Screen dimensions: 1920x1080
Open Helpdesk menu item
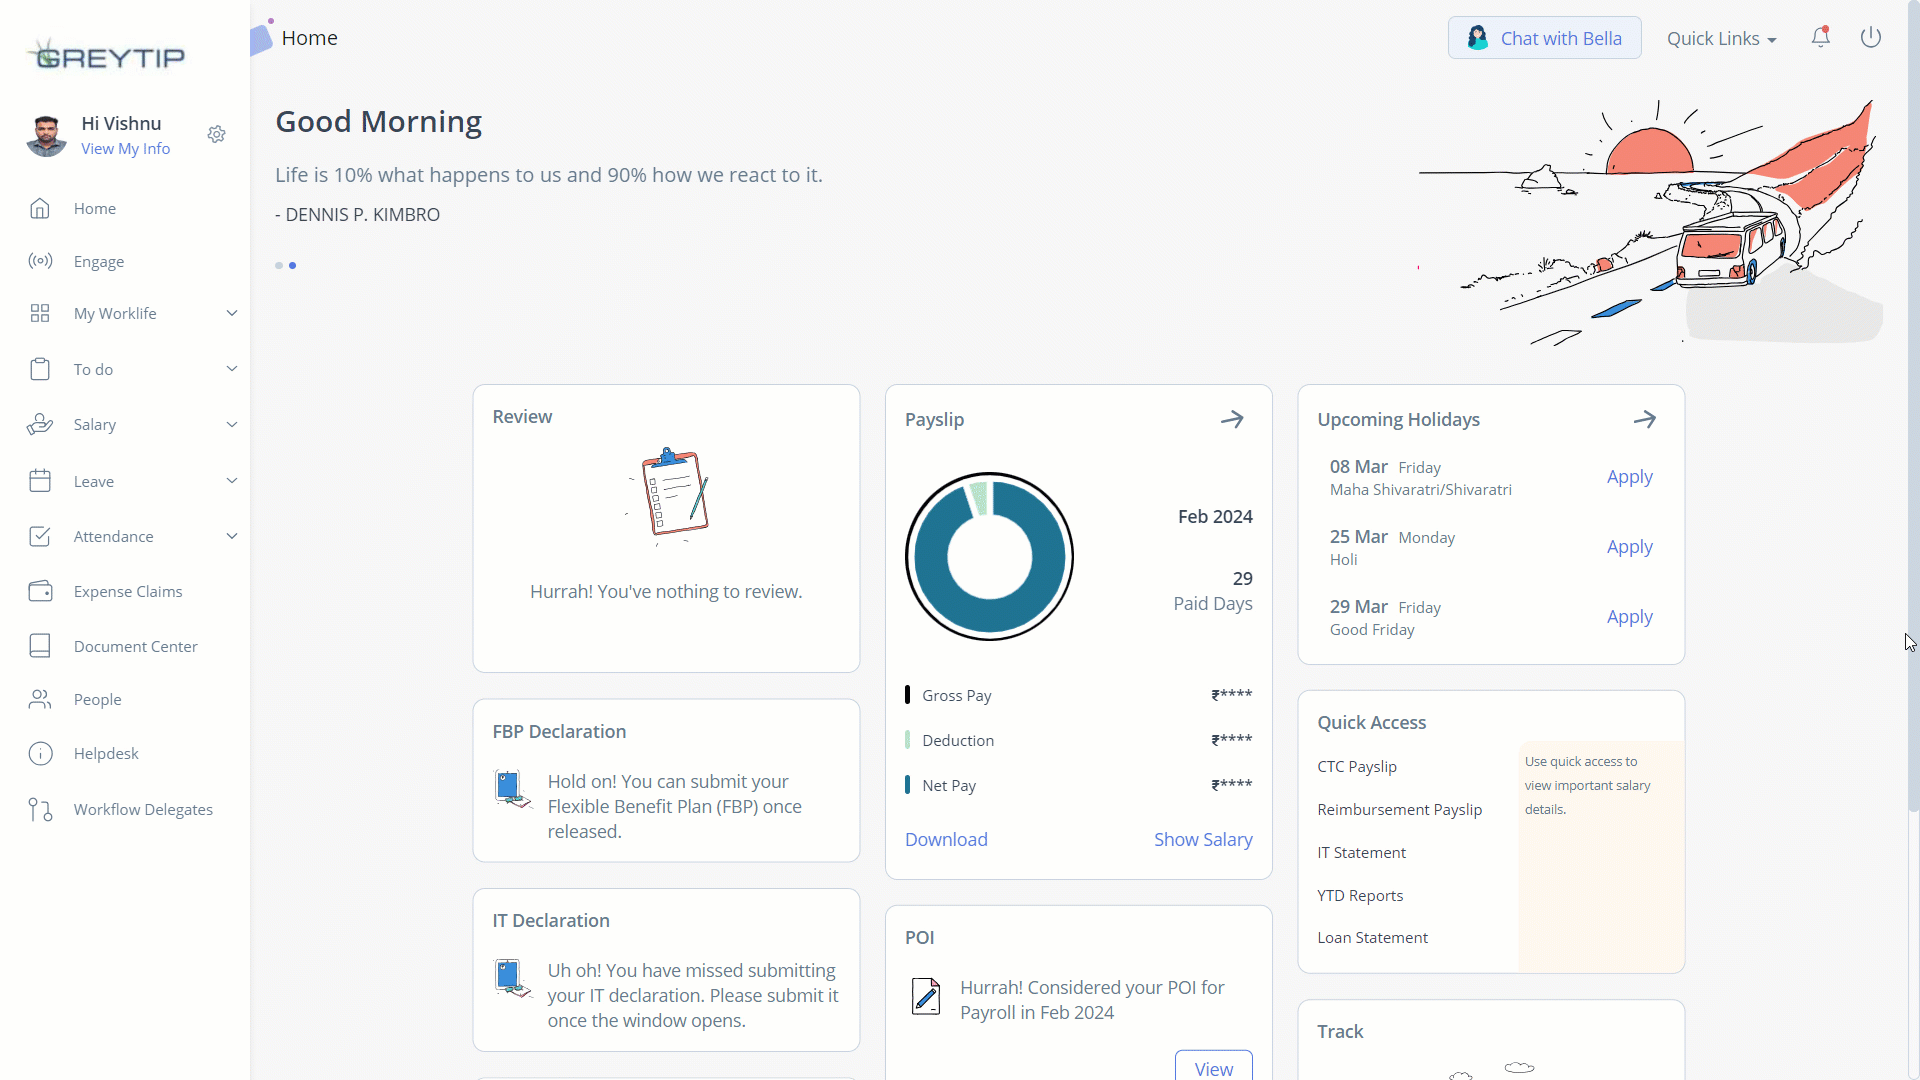106,753
